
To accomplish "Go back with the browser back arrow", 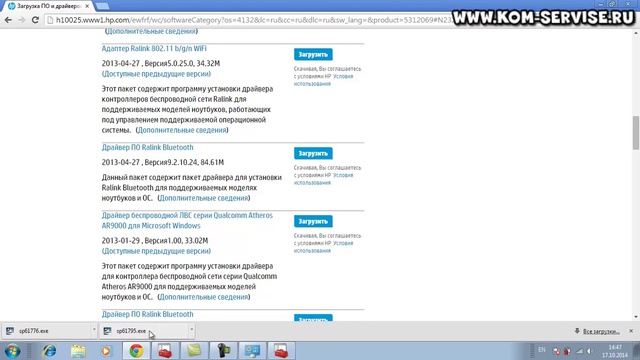I will coord(8,20).
